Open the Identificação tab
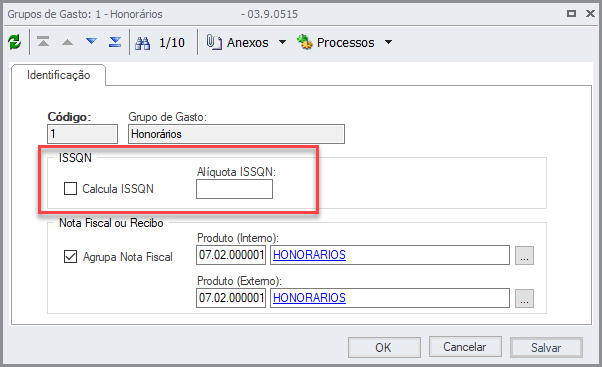This screenshot has width=602, height=367. [x=58, y=75]
